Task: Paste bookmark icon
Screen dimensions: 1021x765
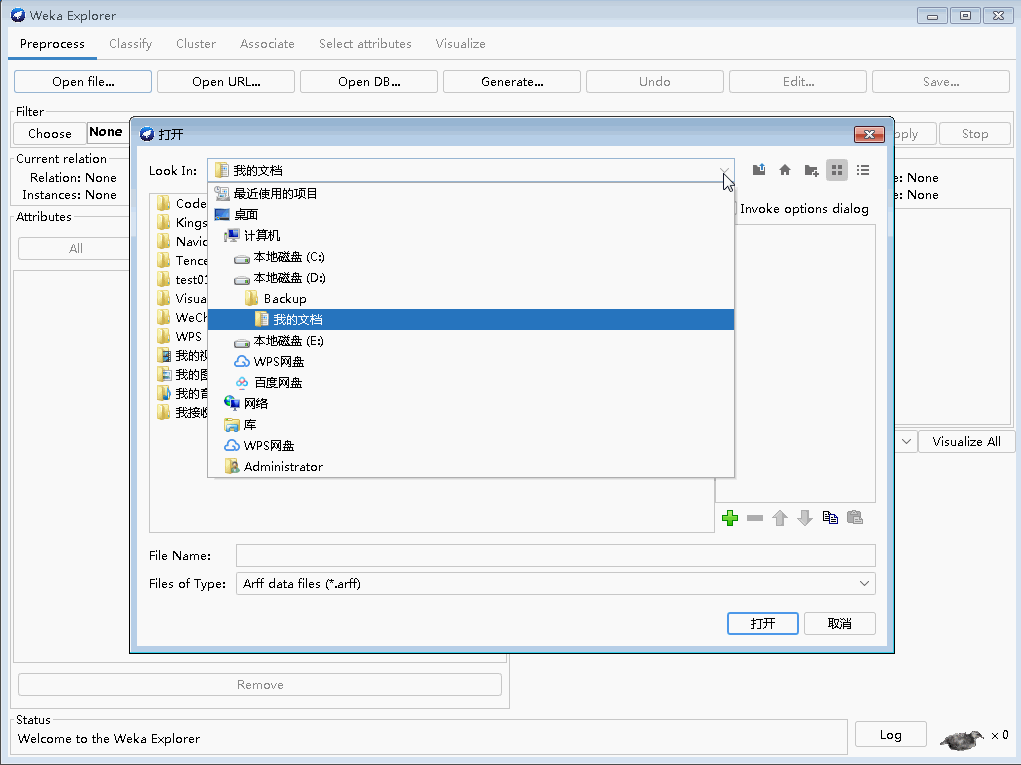Action: coord(855,518)
